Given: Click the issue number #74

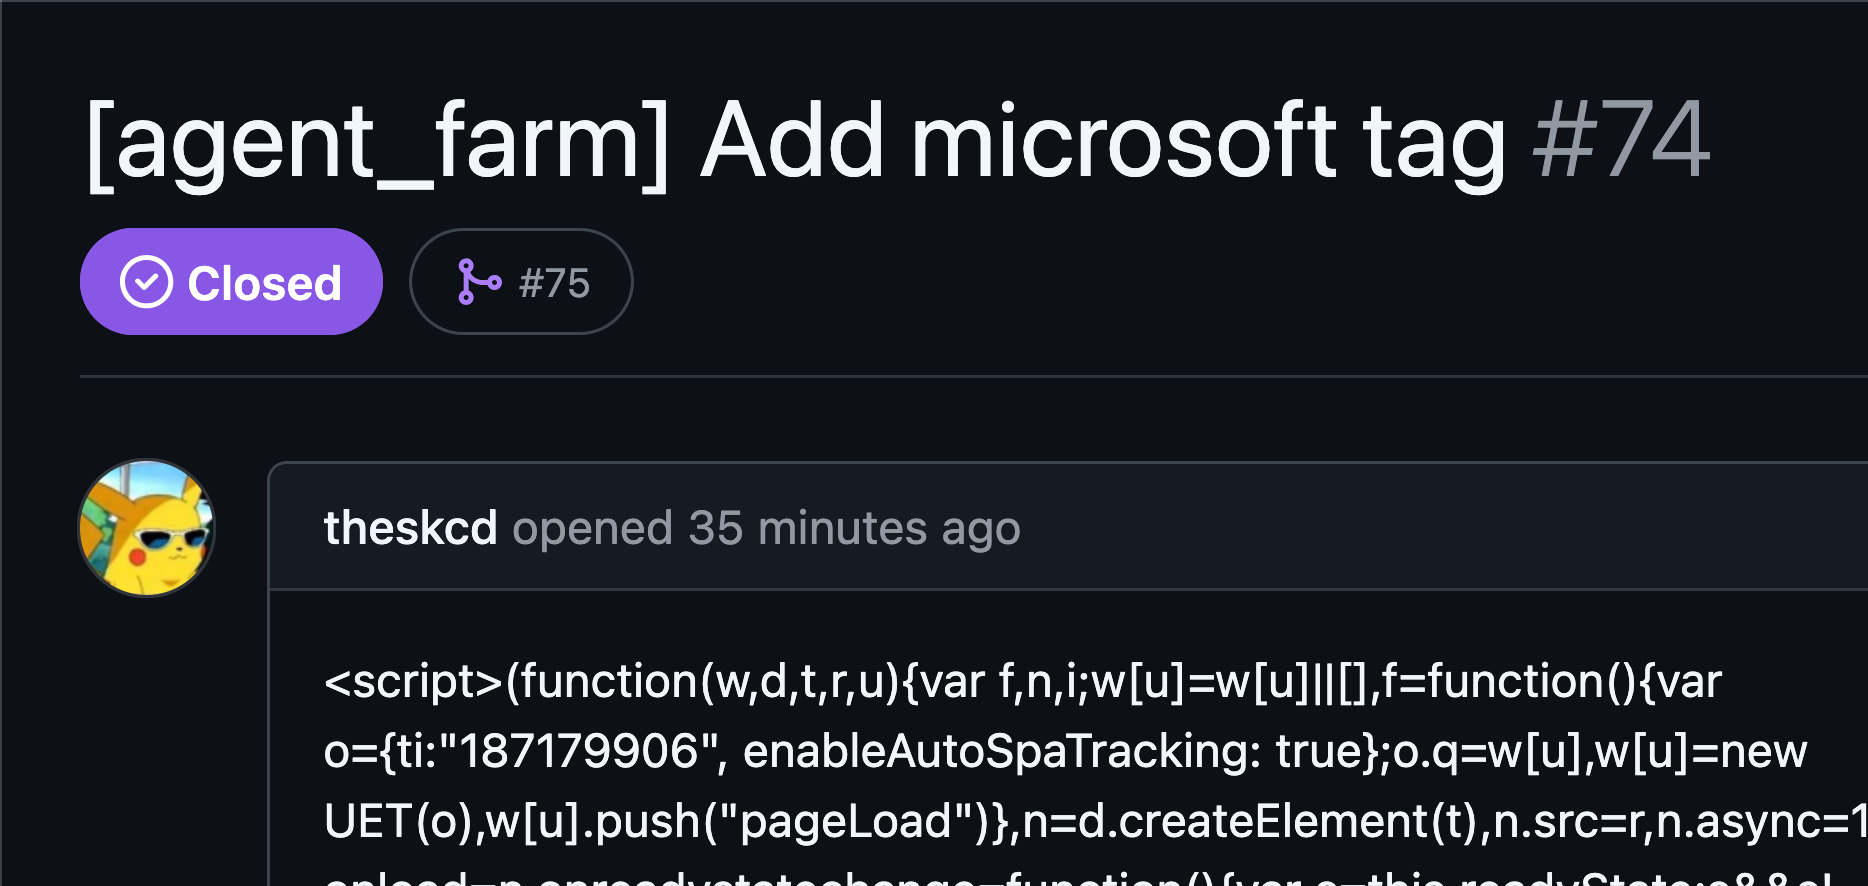Looking at the screenshot, I should tap(1620, 141).
